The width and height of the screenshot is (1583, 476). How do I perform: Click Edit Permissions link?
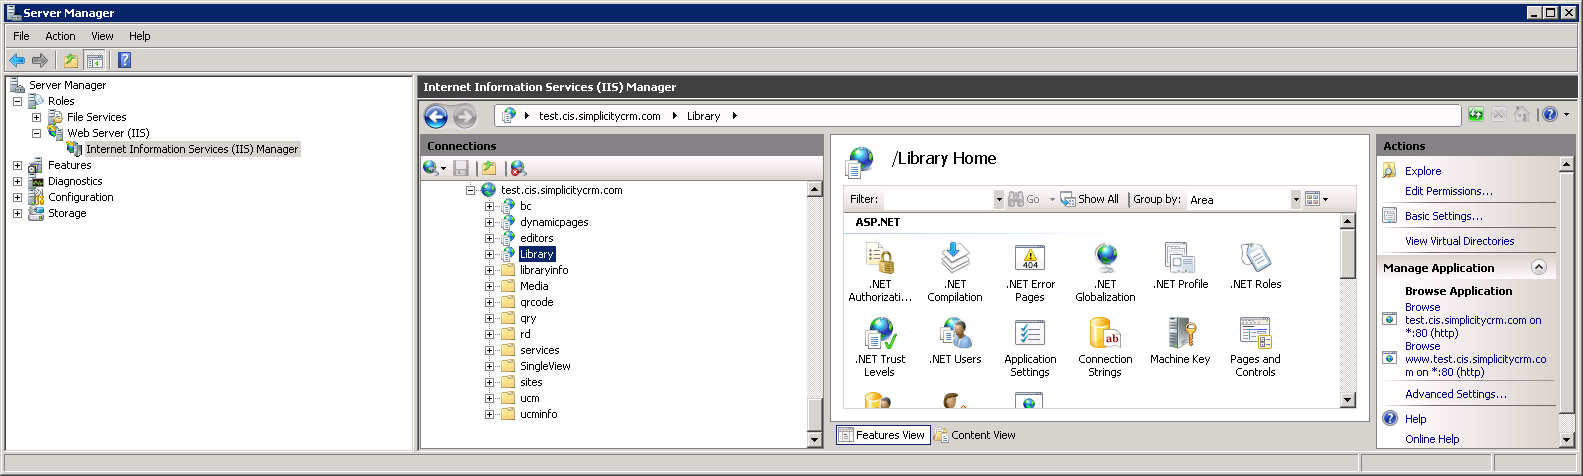(1449, 191)
